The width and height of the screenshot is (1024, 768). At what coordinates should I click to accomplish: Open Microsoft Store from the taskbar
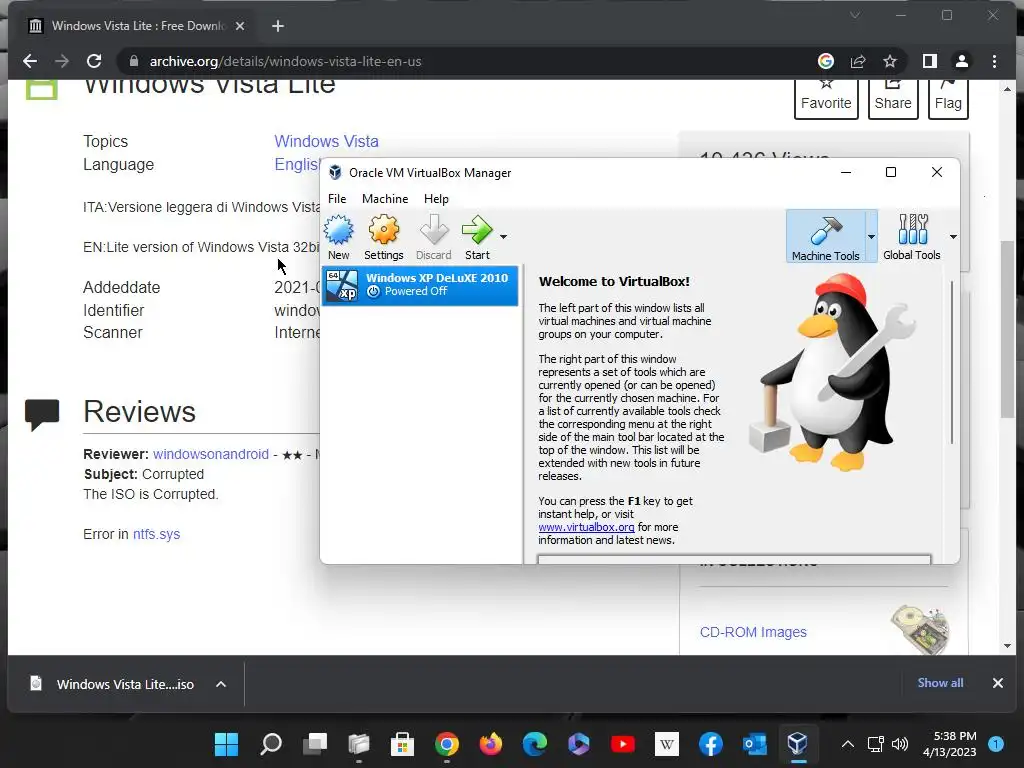[x=402, y=744]
